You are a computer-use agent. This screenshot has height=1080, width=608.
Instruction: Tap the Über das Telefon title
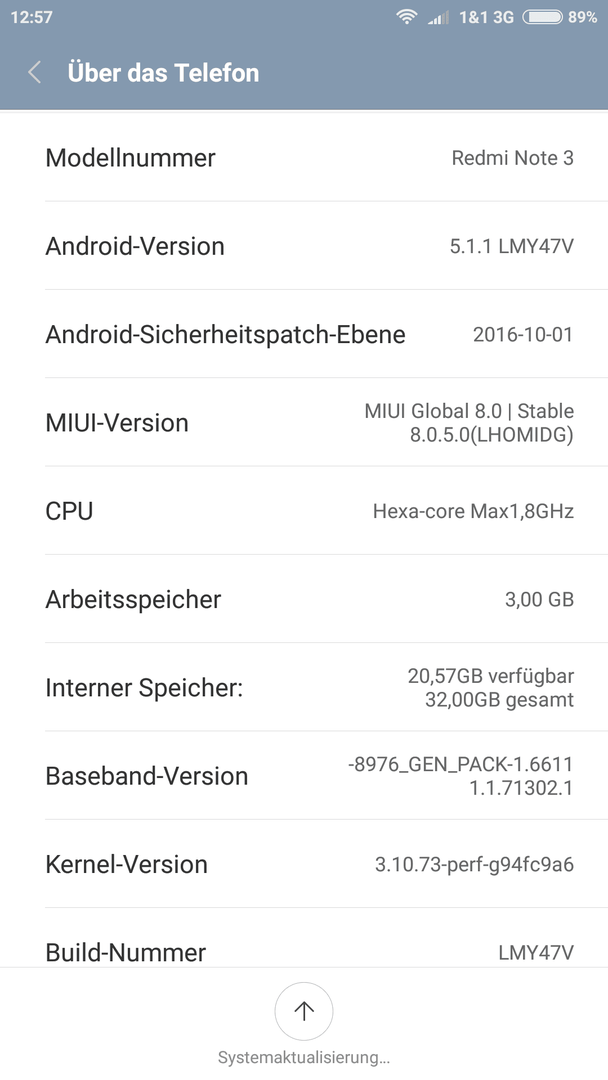coord(163,72)
